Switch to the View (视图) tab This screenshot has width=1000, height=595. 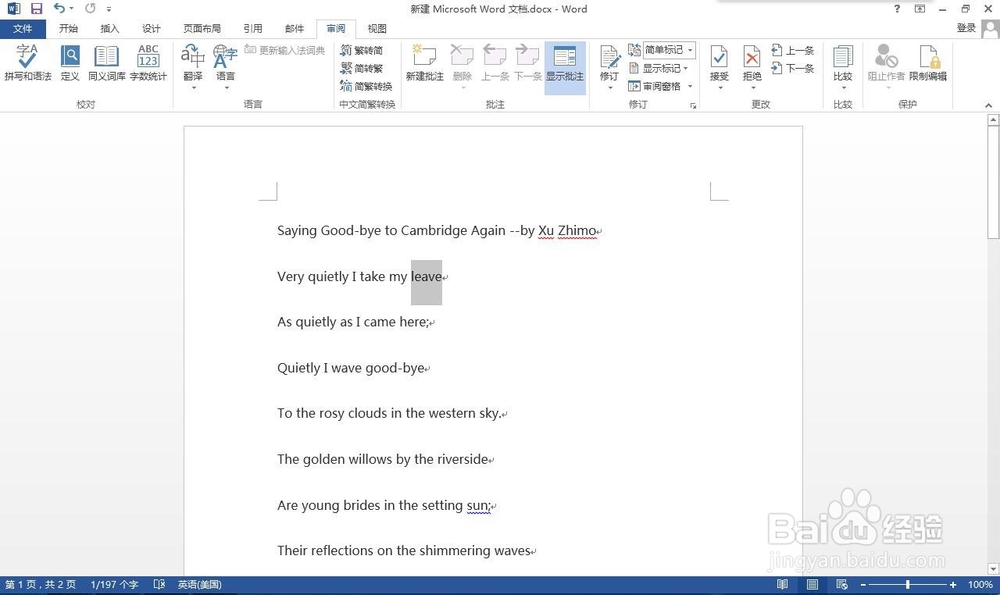(377, 29)
